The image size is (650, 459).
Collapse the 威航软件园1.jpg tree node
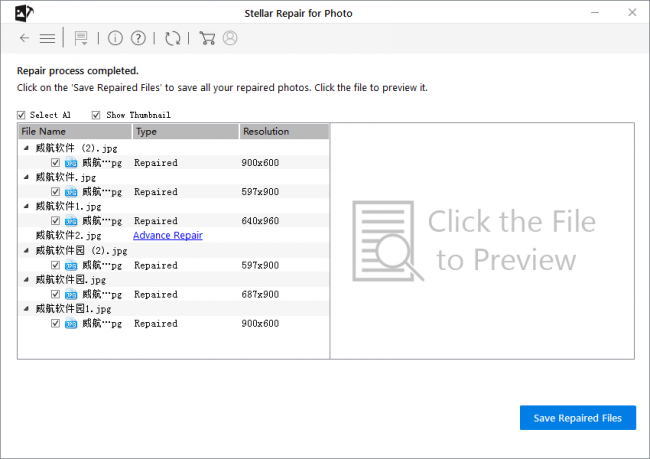pos(26,308)
